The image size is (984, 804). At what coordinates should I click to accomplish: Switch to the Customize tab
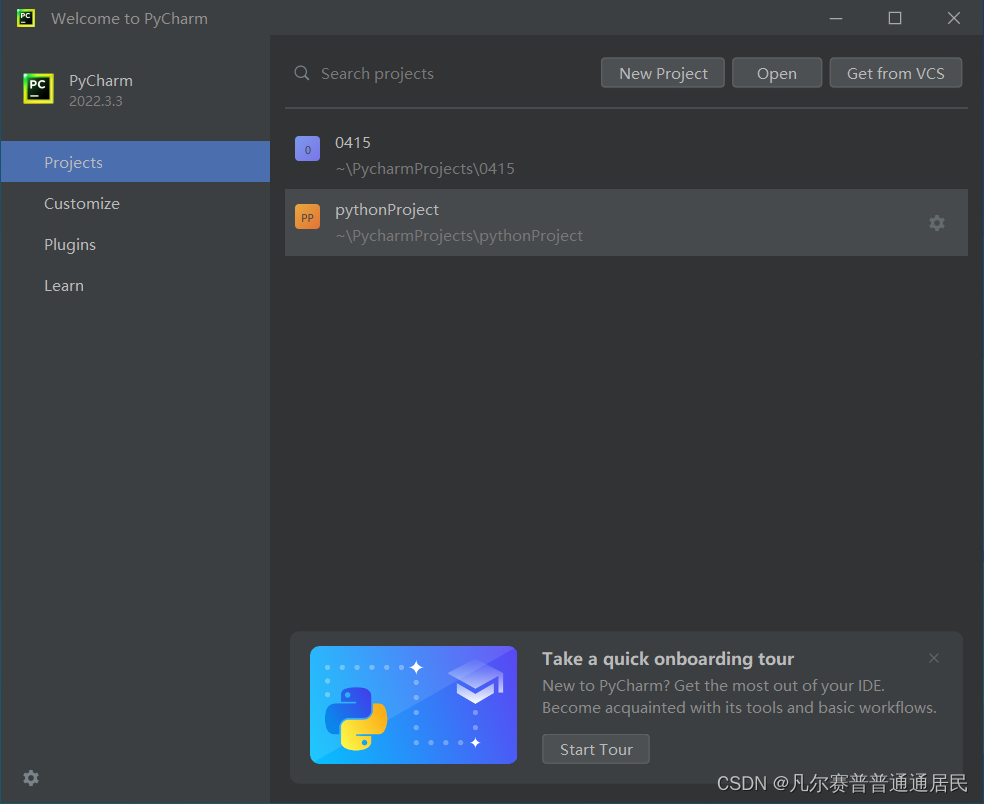coord(136,203)
